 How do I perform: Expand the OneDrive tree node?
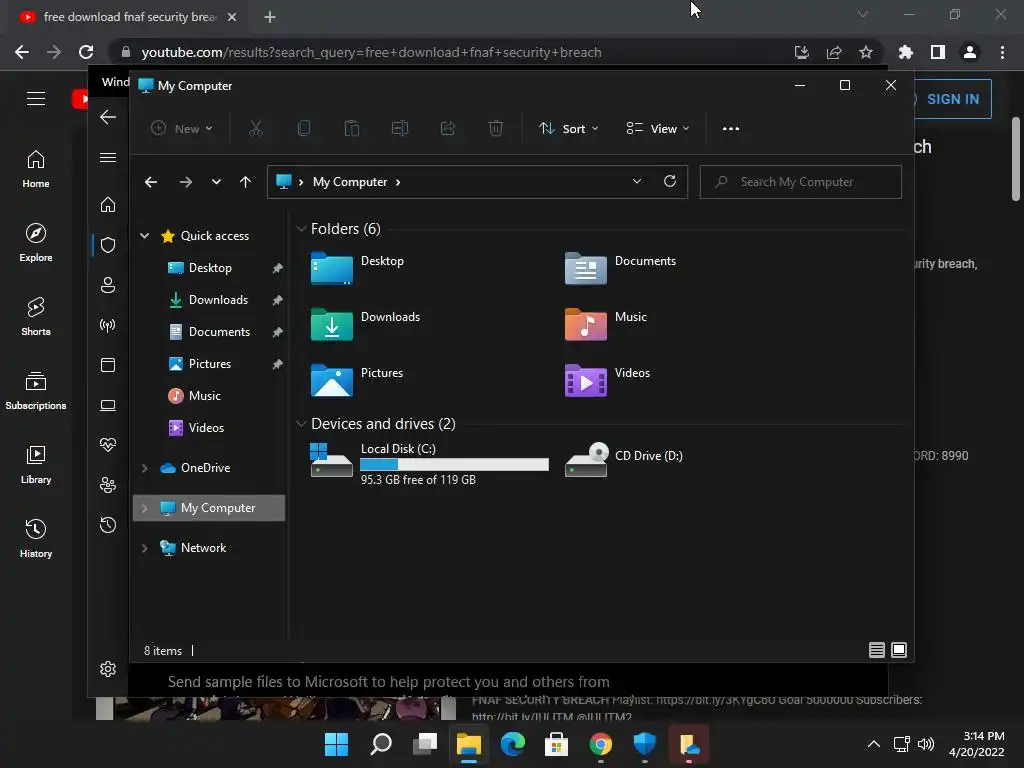pyautogui.click(x=144, y=468)
